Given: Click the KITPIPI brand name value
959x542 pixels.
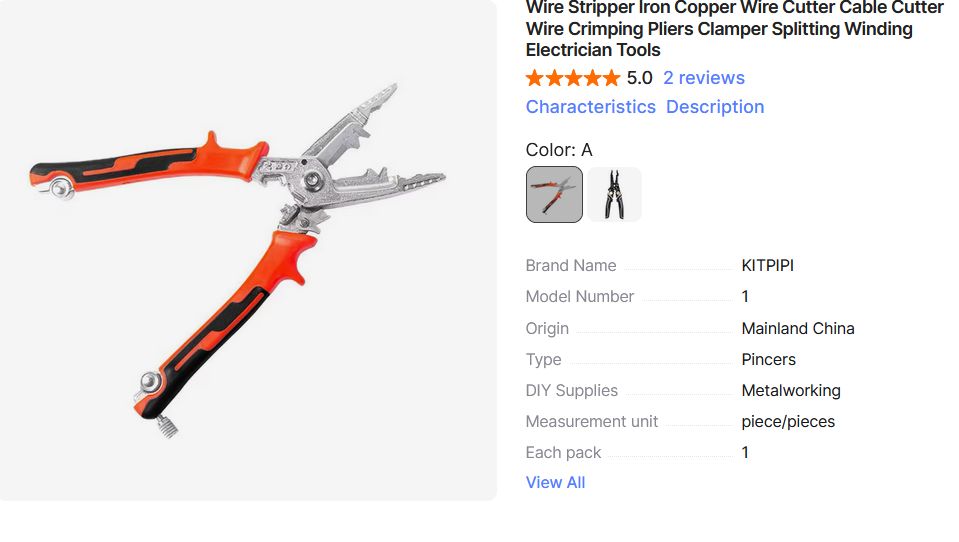Looking at the screenshot, I should pyautogui.click(x=768, y=265).
